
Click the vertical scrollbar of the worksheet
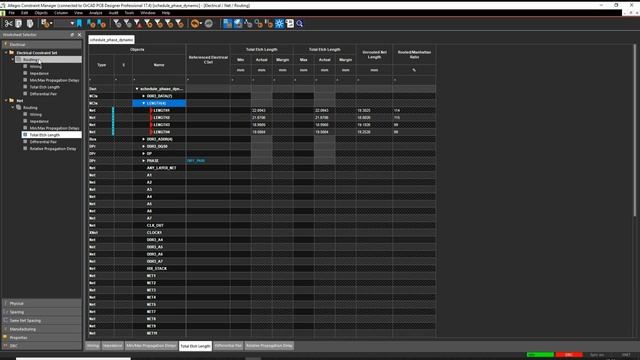point(635,131)
